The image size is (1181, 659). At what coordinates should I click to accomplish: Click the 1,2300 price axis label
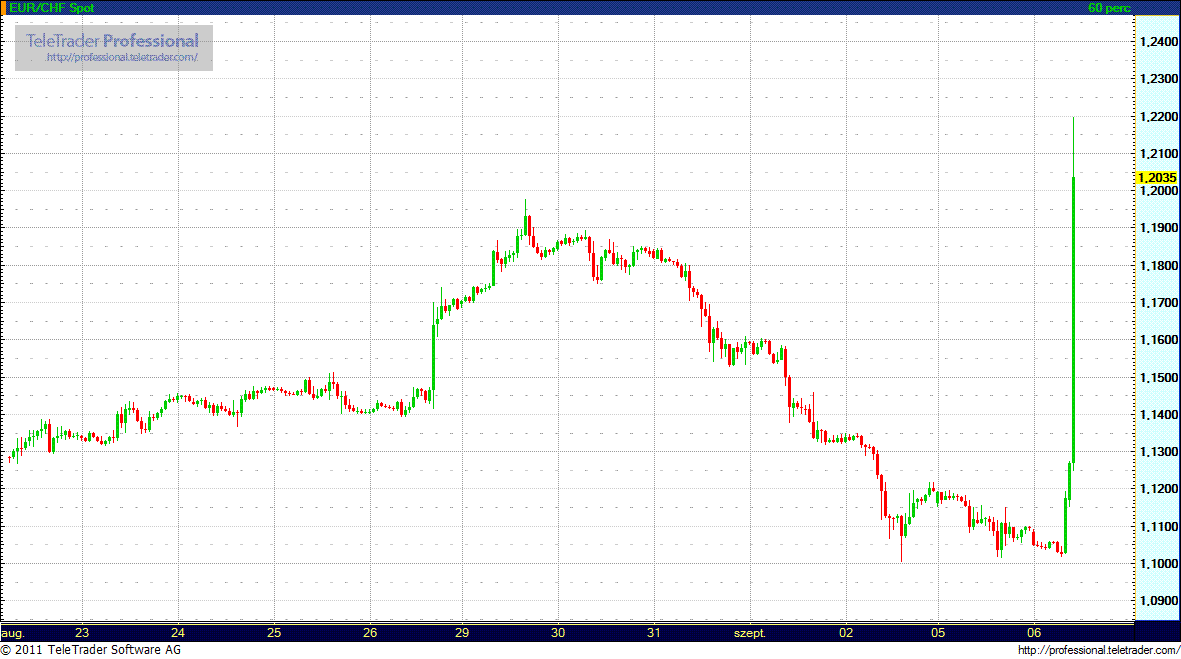[1158, 79]
